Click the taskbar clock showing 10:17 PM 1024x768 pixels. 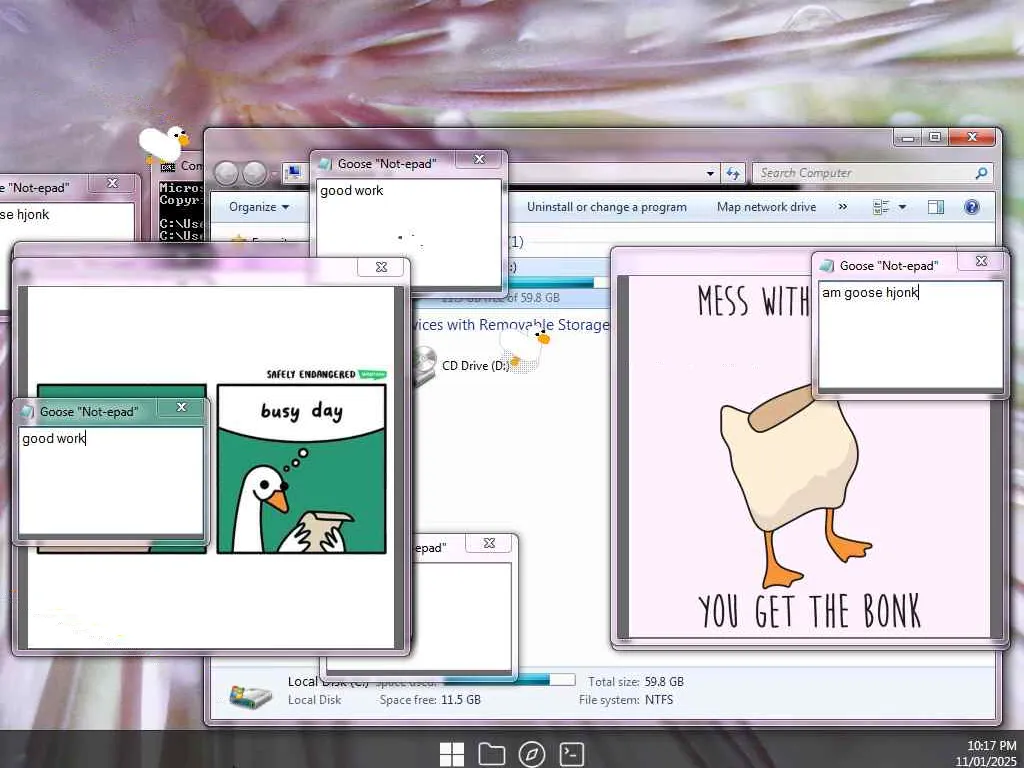(991, 746)
